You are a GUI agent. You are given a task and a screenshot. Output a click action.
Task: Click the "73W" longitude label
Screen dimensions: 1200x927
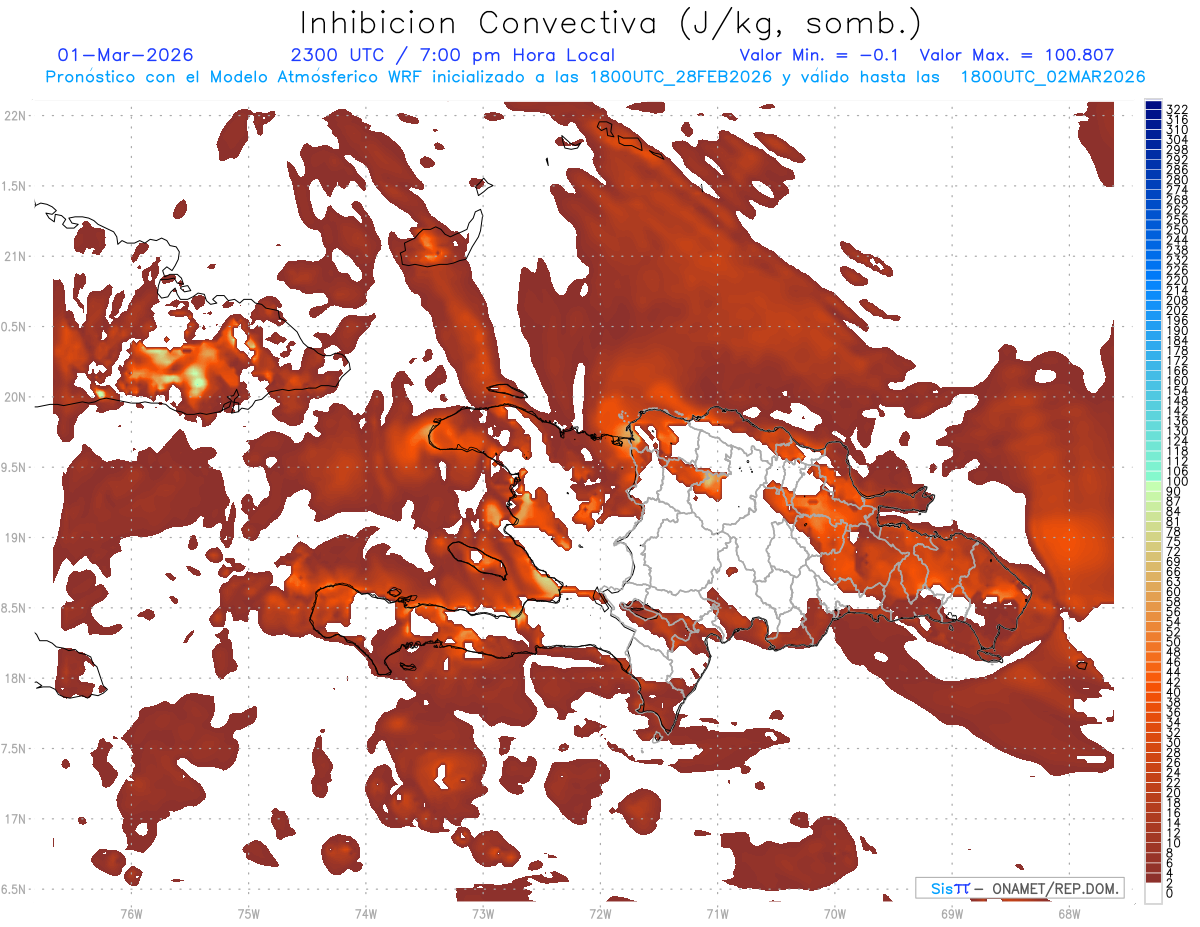click(482, 913)
